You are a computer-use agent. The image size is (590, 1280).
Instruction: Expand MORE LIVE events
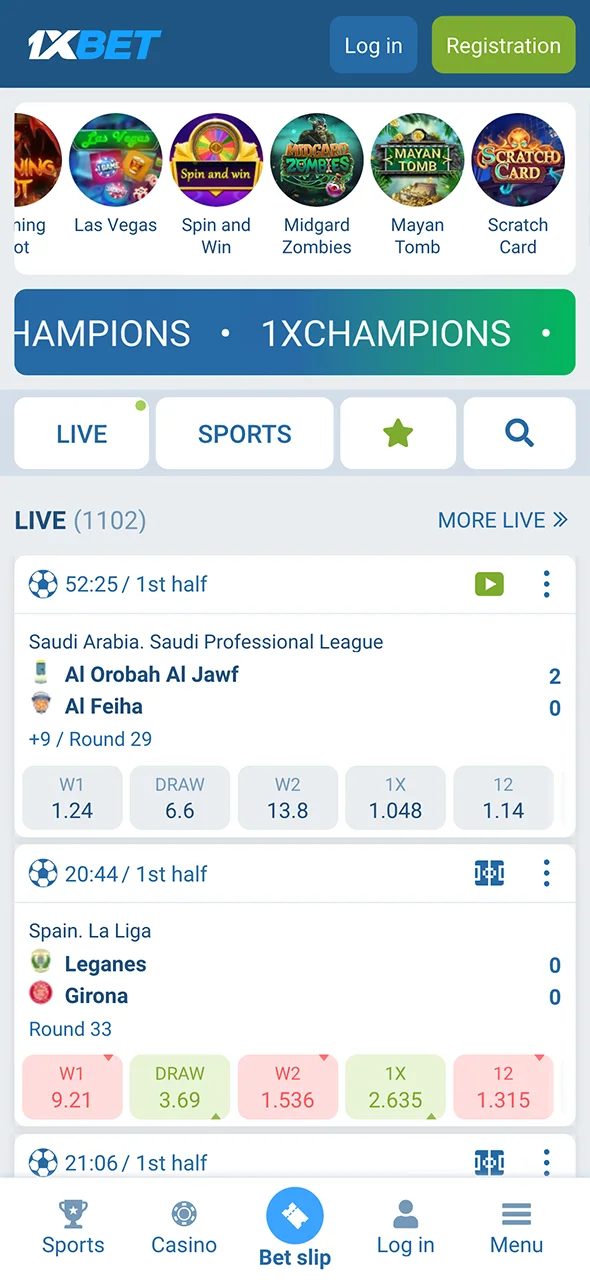pos(503,520)
